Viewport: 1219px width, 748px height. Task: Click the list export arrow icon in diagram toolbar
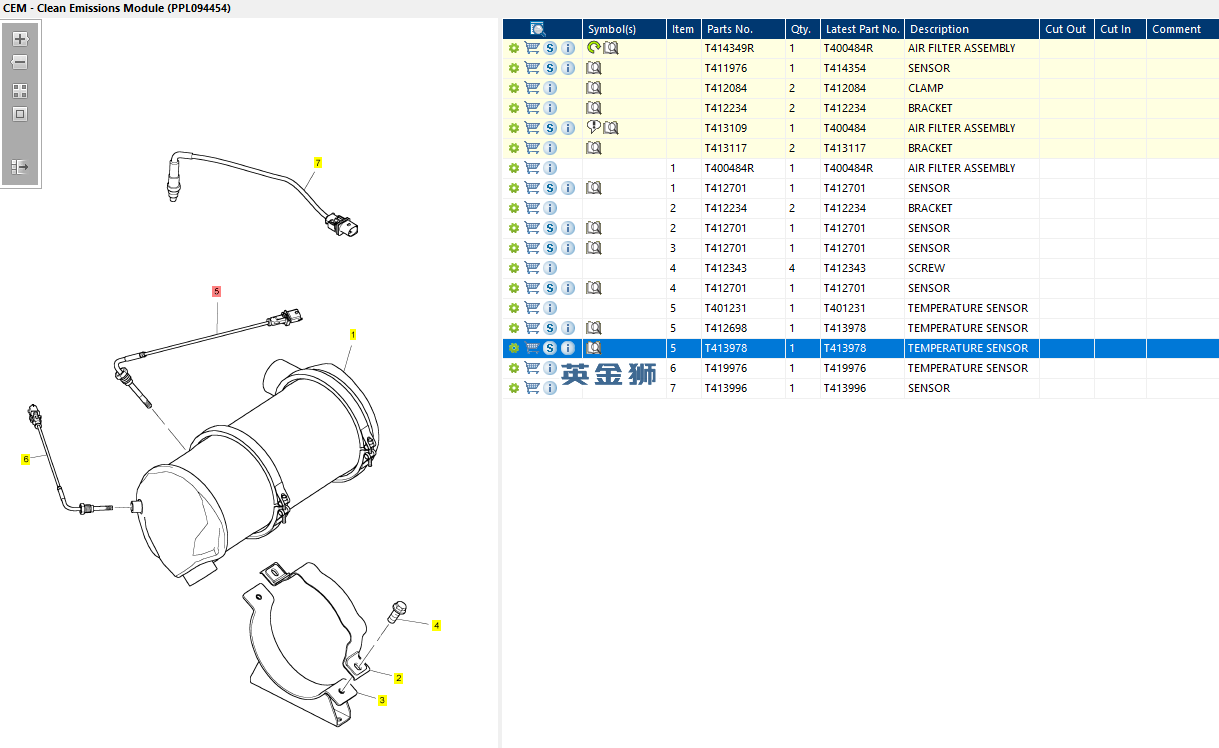[20, 167]
